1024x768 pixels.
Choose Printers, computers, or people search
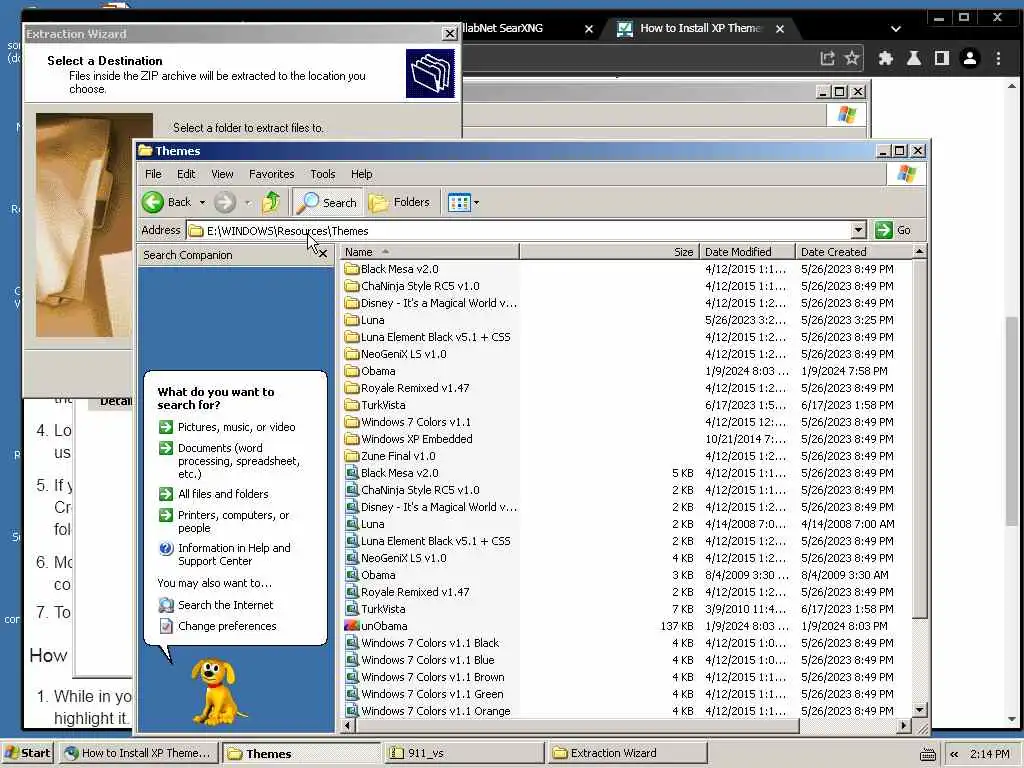[224, 521]
